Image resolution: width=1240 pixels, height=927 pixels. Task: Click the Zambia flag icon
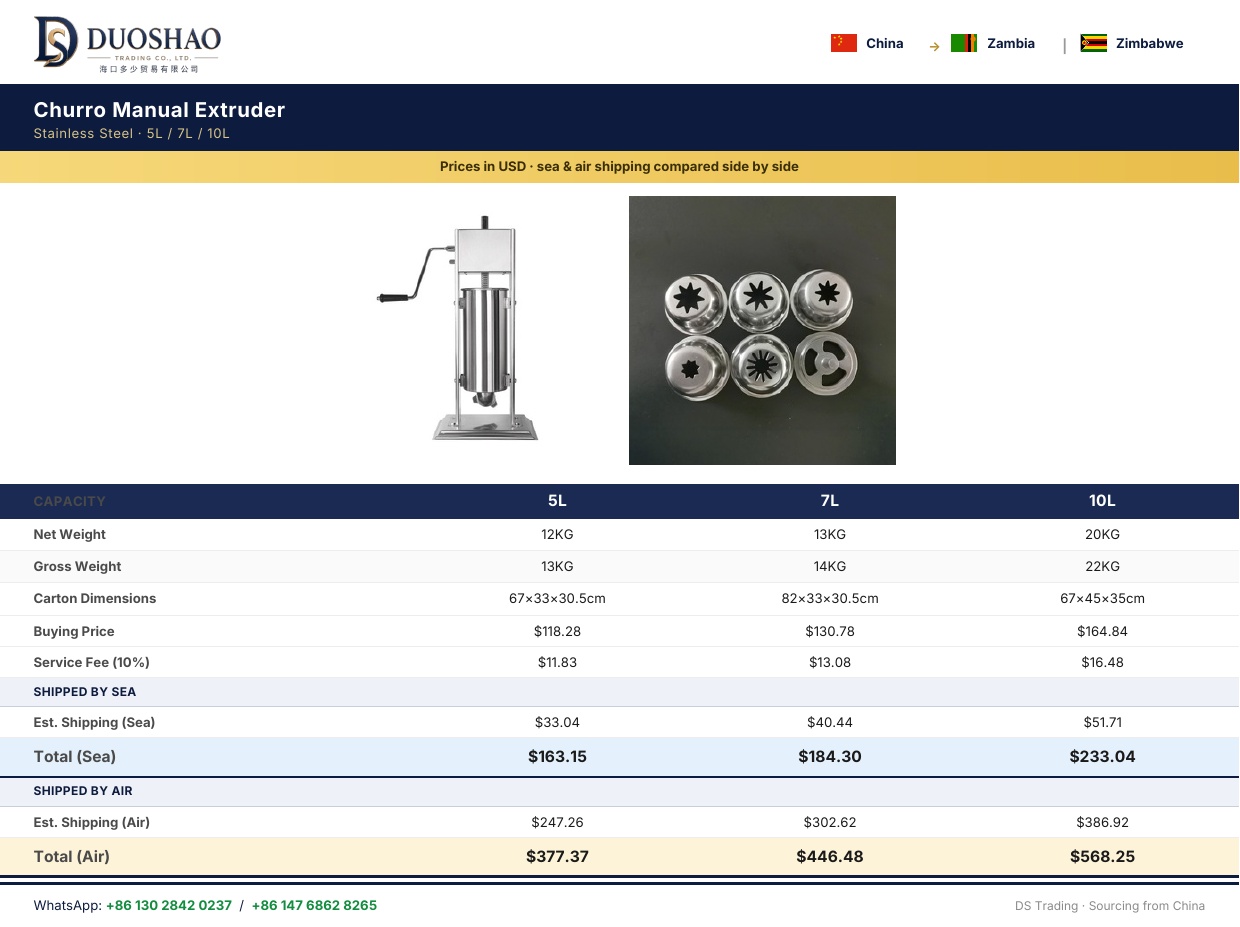[x=964, y=43]
